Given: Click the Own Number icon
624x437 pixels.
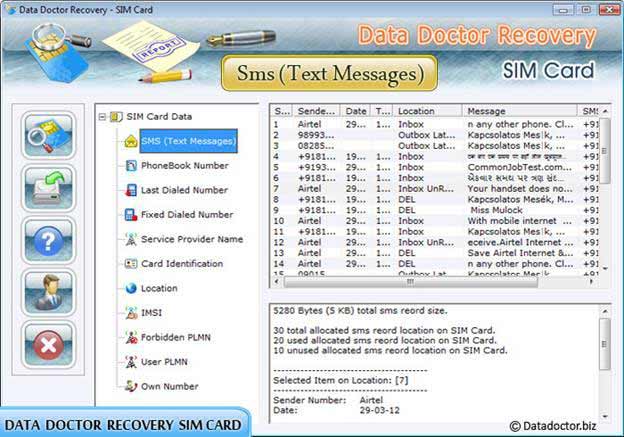Looking at the screenshot, I should tap(131, 386).
